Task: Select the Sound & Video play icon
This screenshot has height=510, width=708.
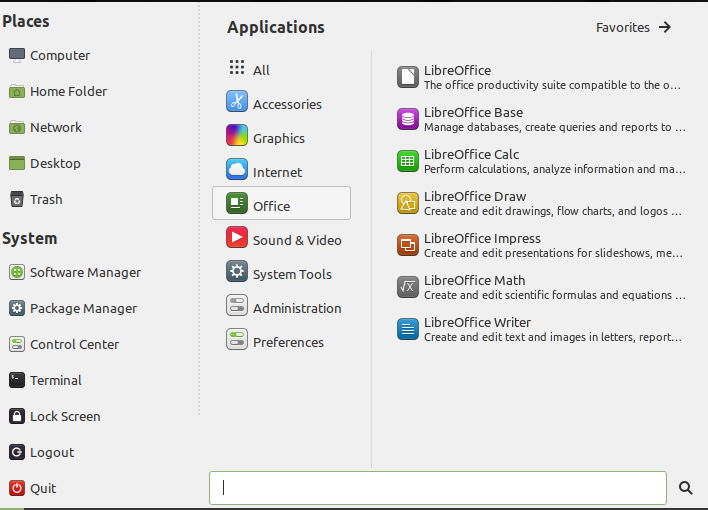Action: click(237, 238)
